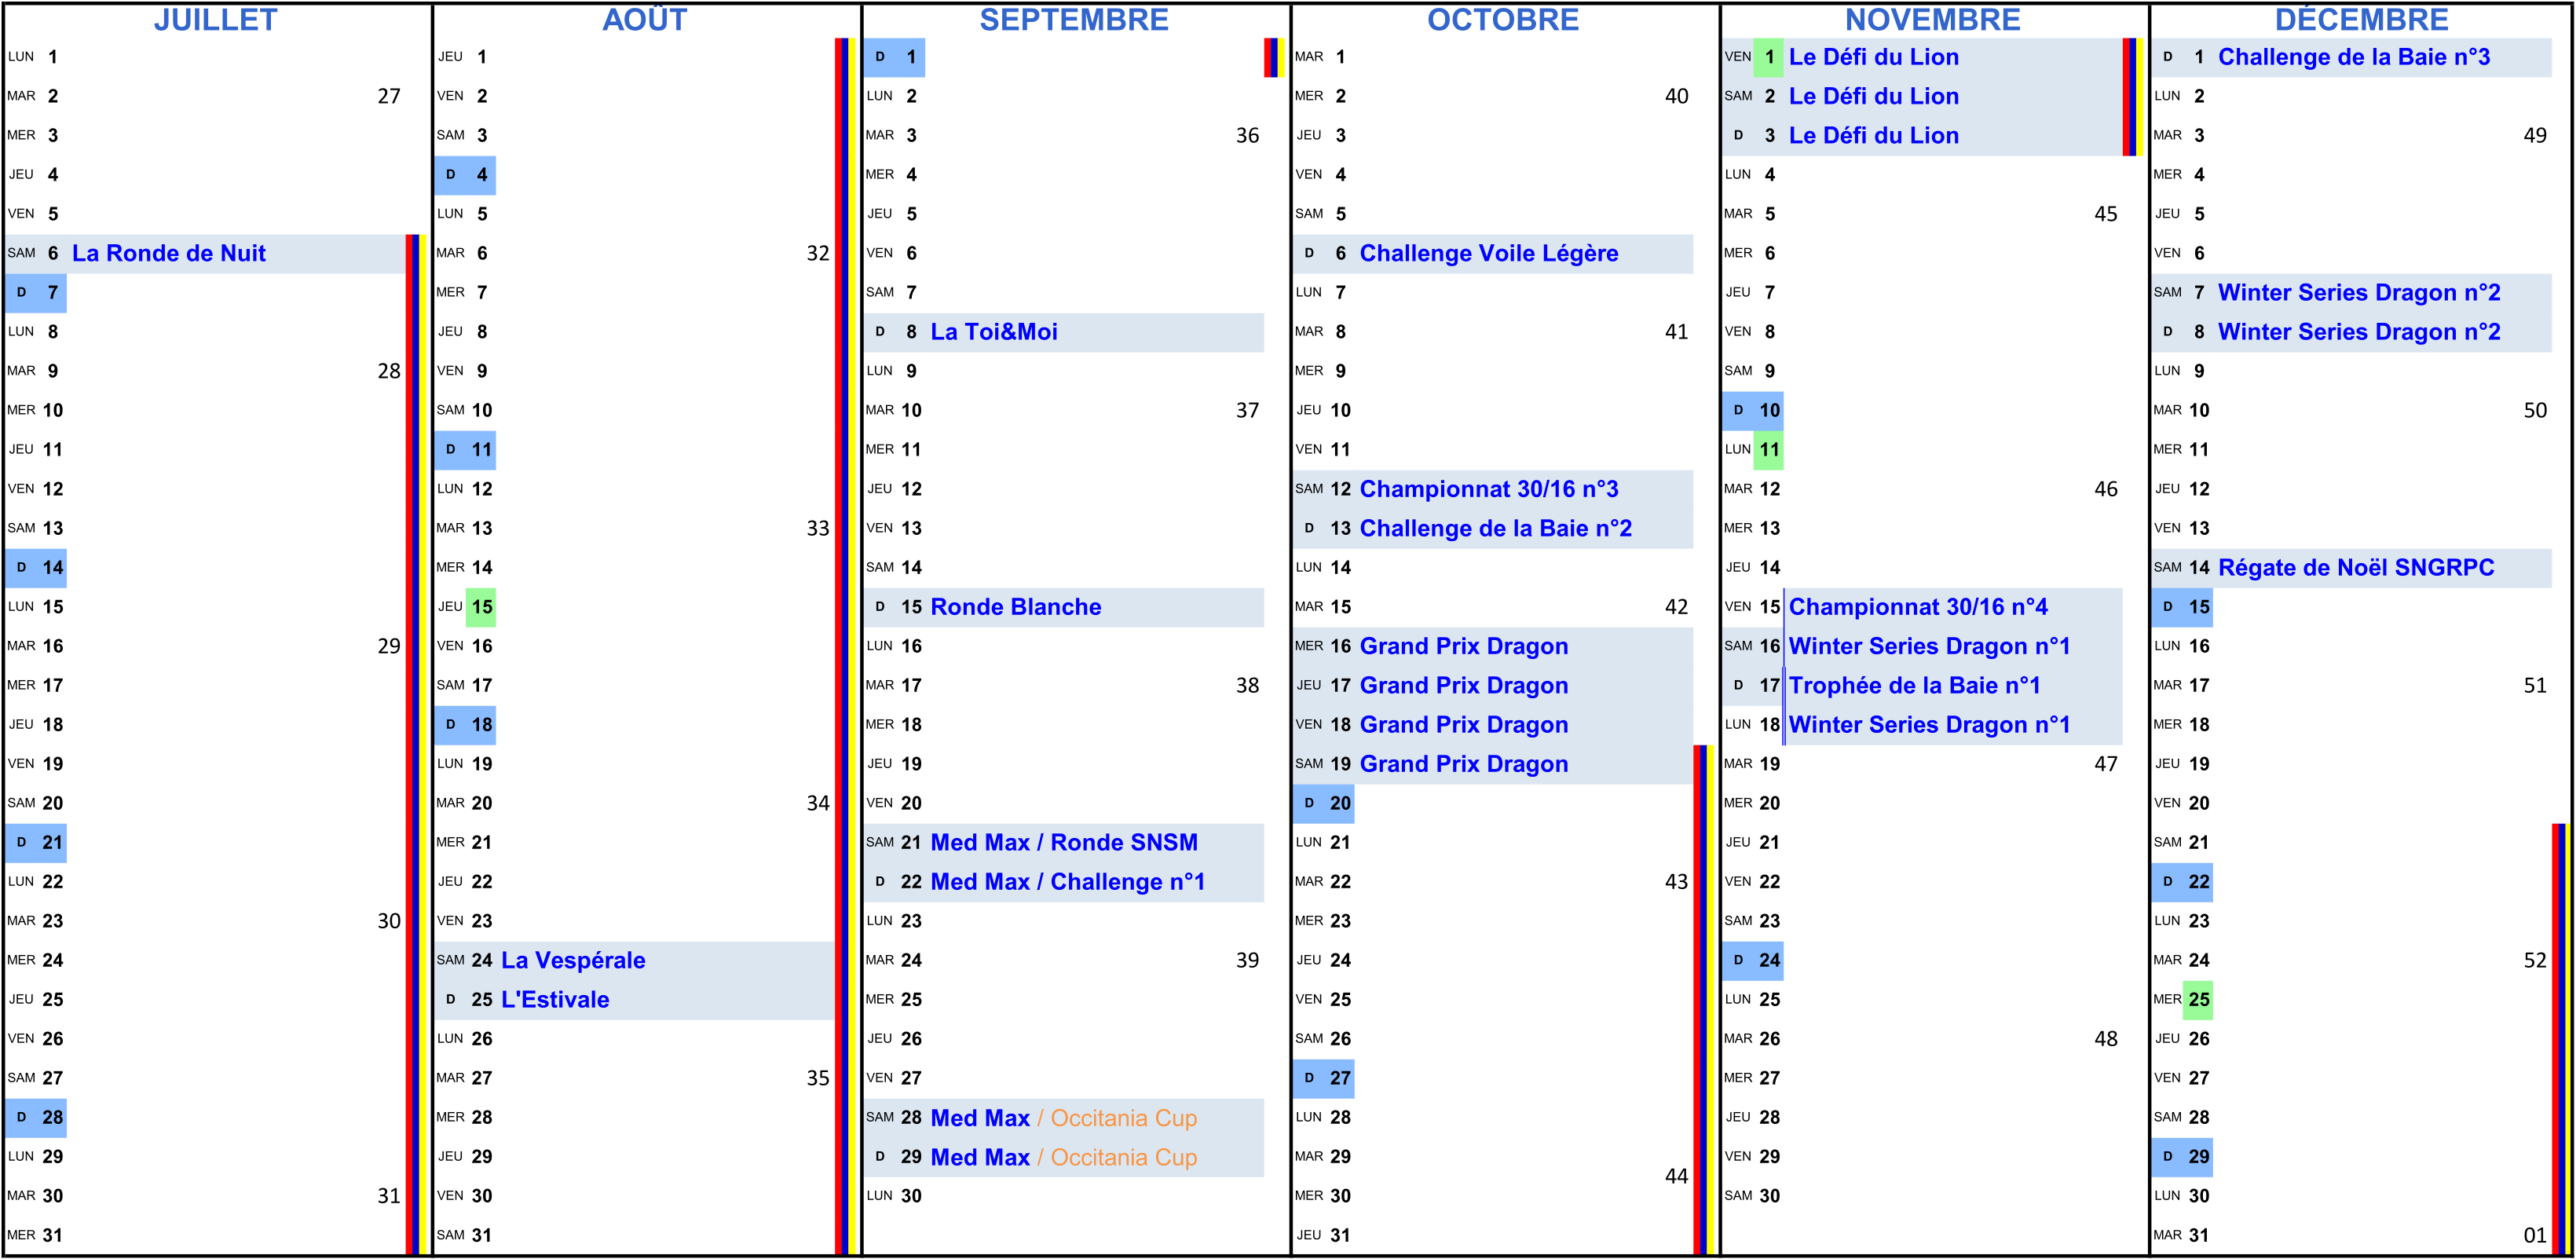The width and height of the screenshot is (2576, 1259).
Task: Open the Ronde Blanche event
Action: tap(1016, 607)
